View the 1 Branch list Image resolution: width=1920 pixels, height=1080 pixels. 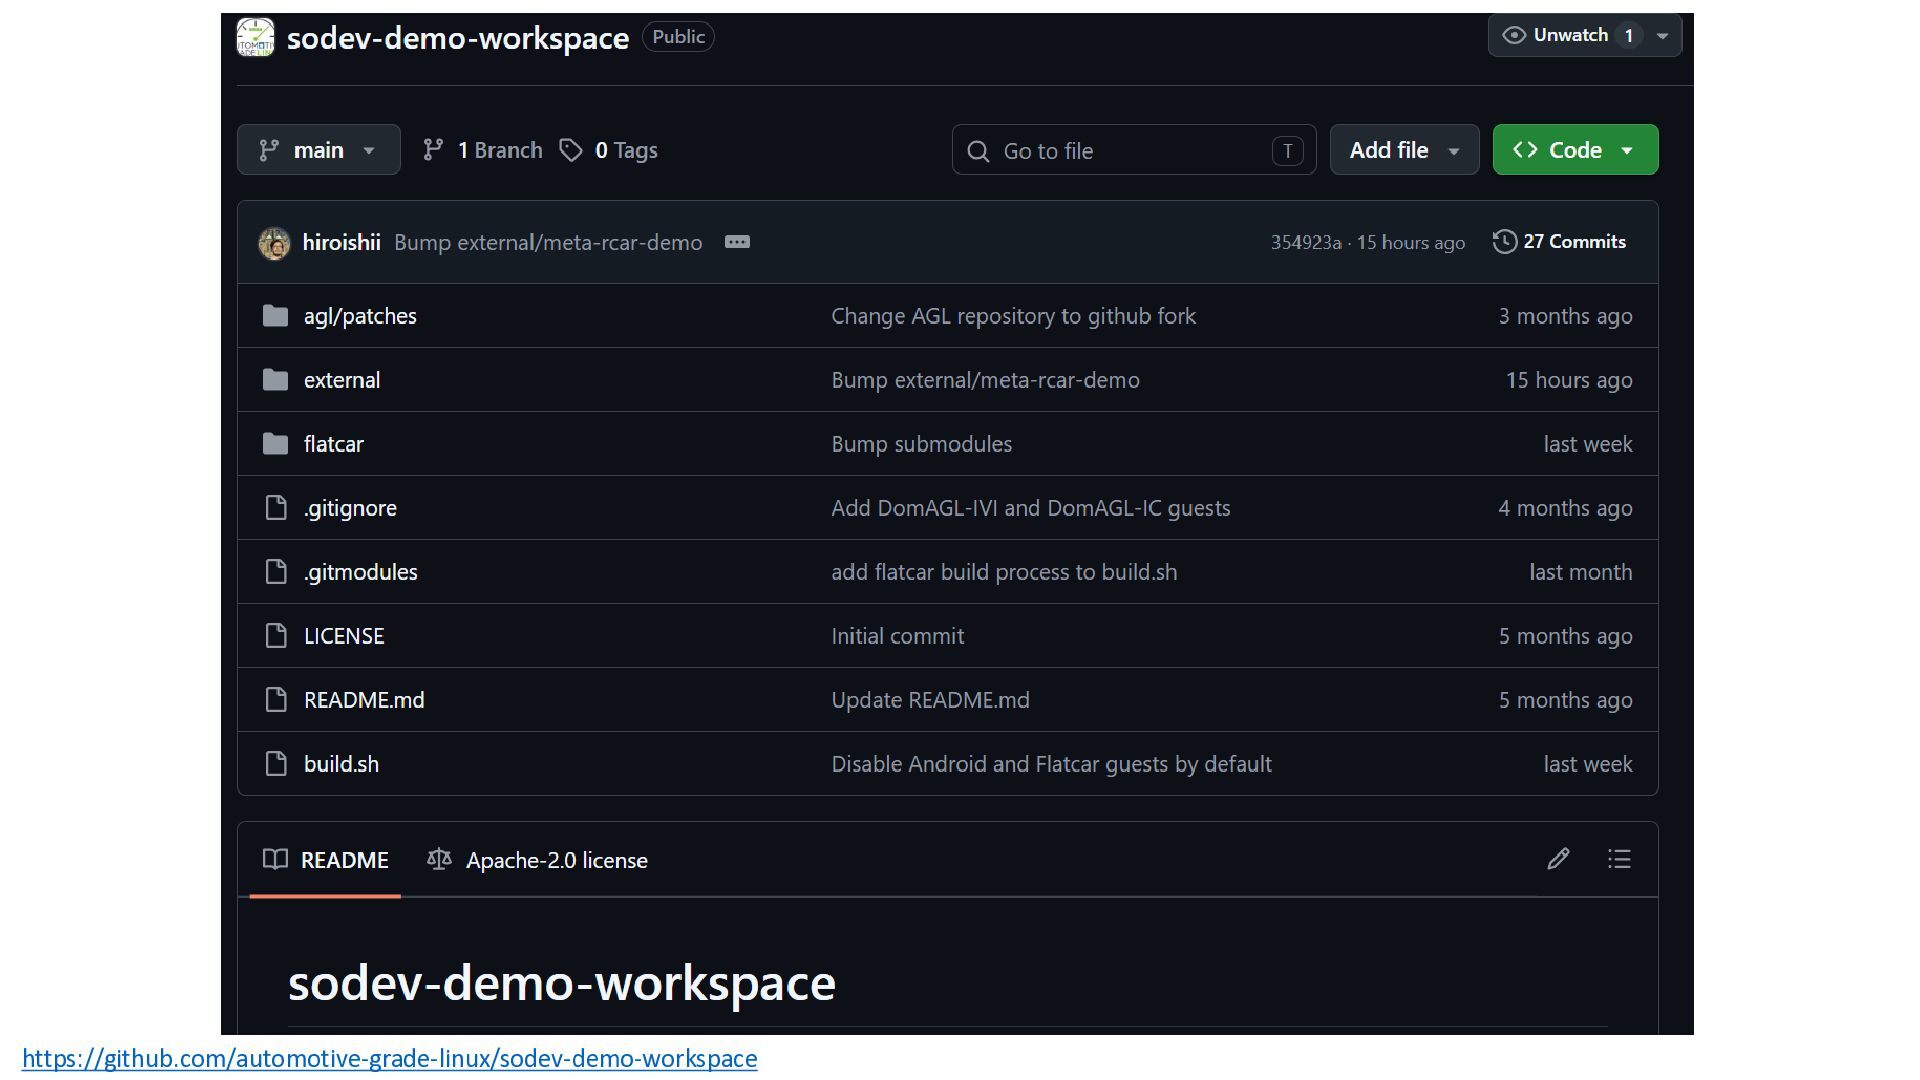[x=483, y=150]
